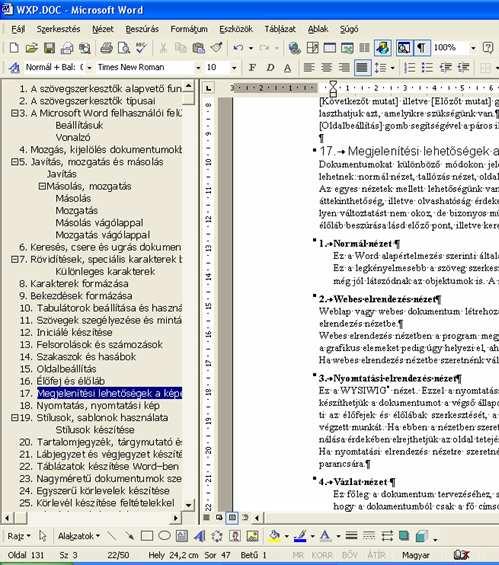
Task: Select the Oval drawing tool
Action: pos(164,536)
